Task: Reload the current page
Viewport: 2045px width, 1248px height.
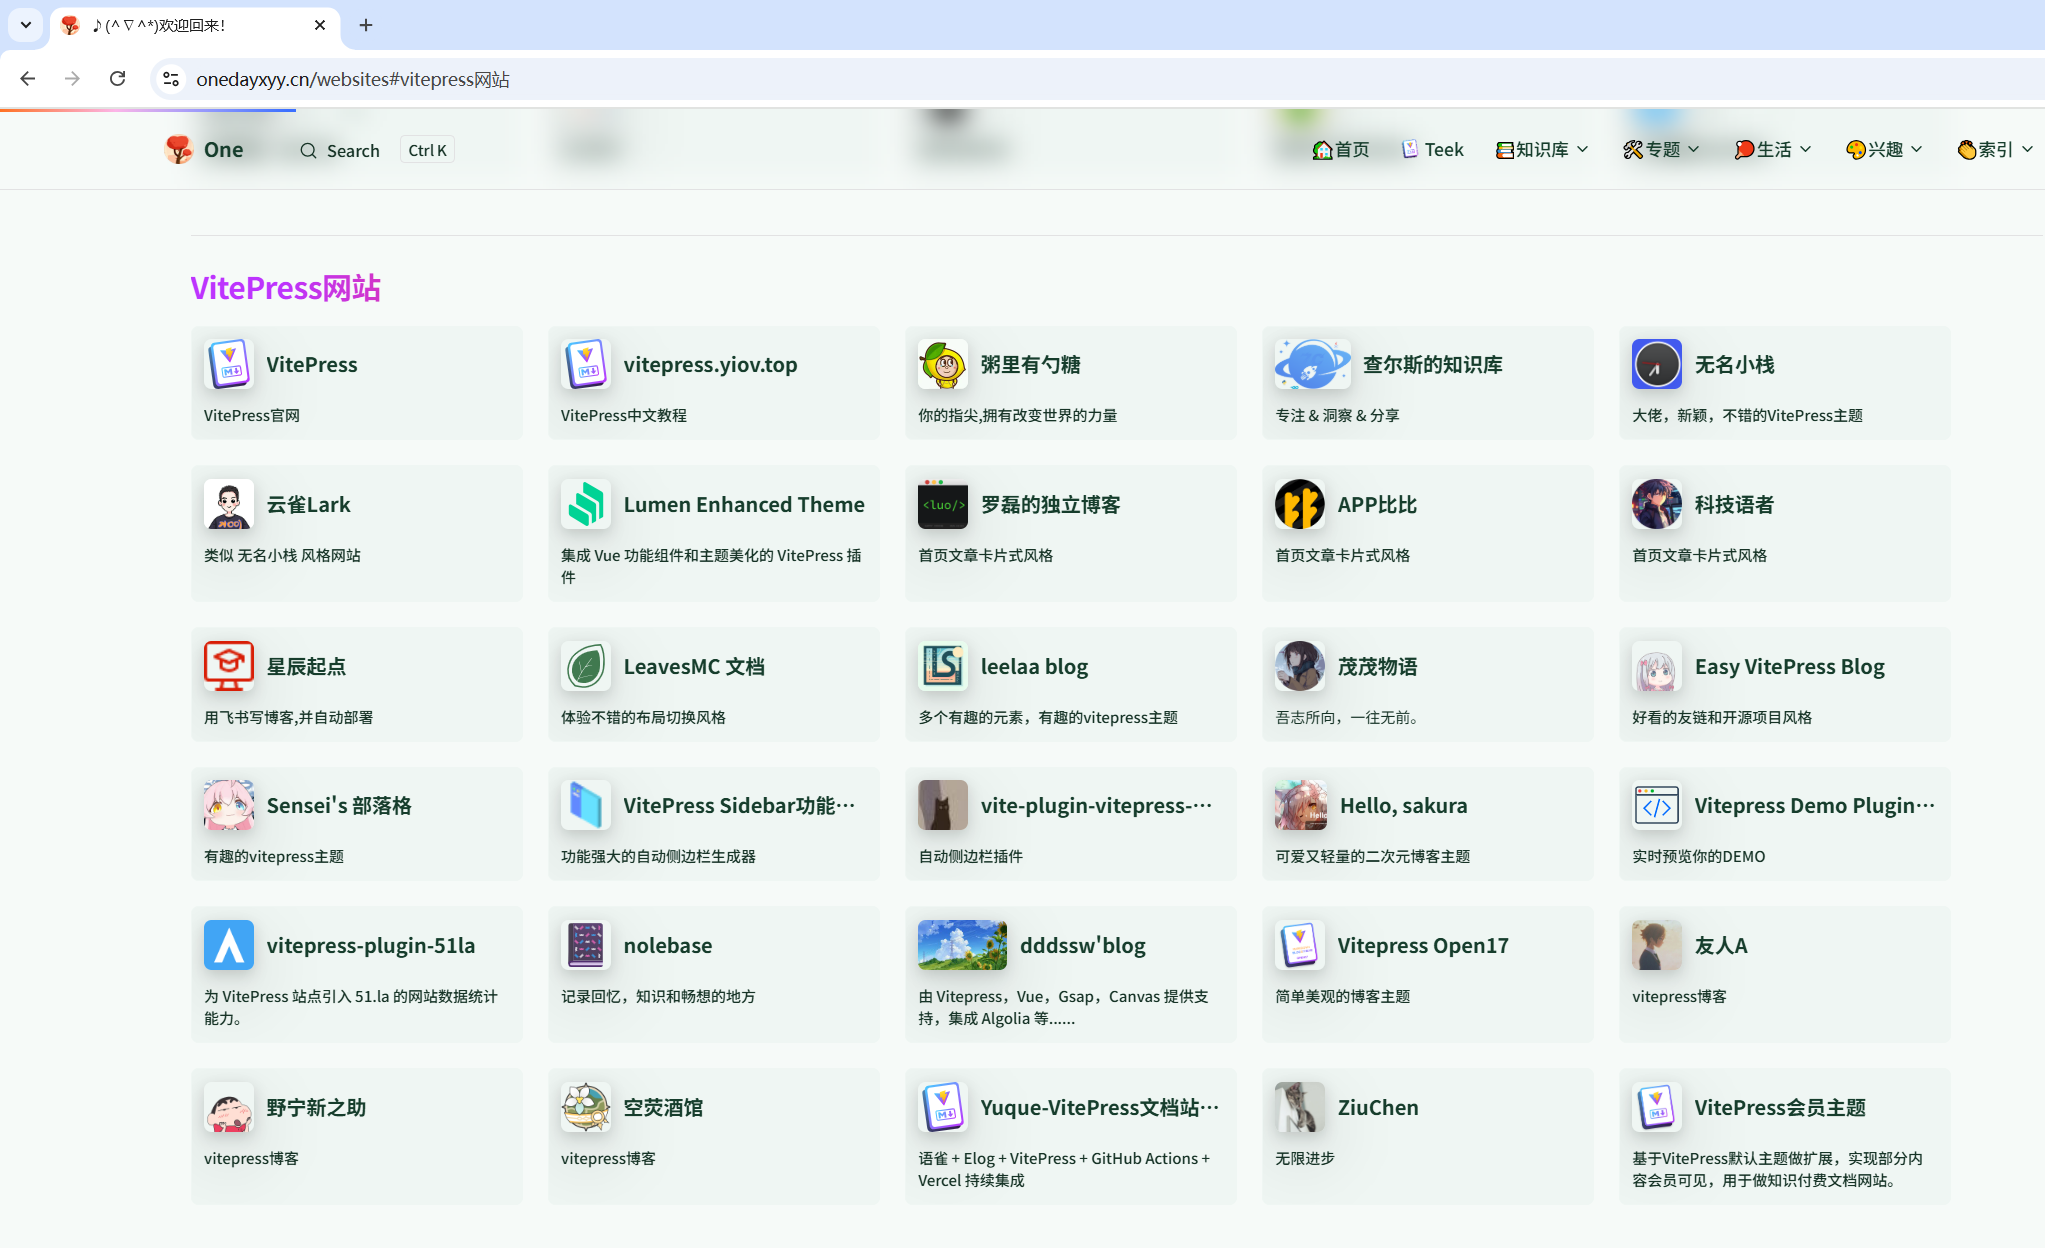Action: [118, 78]
